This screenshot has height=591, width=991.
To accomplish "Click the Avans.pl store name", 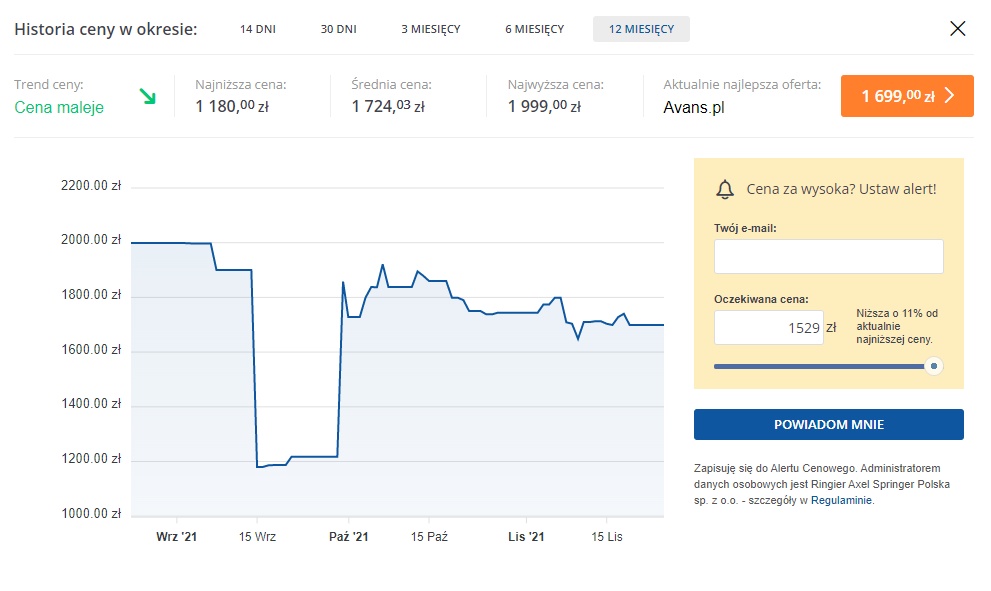I will point(694,107).
